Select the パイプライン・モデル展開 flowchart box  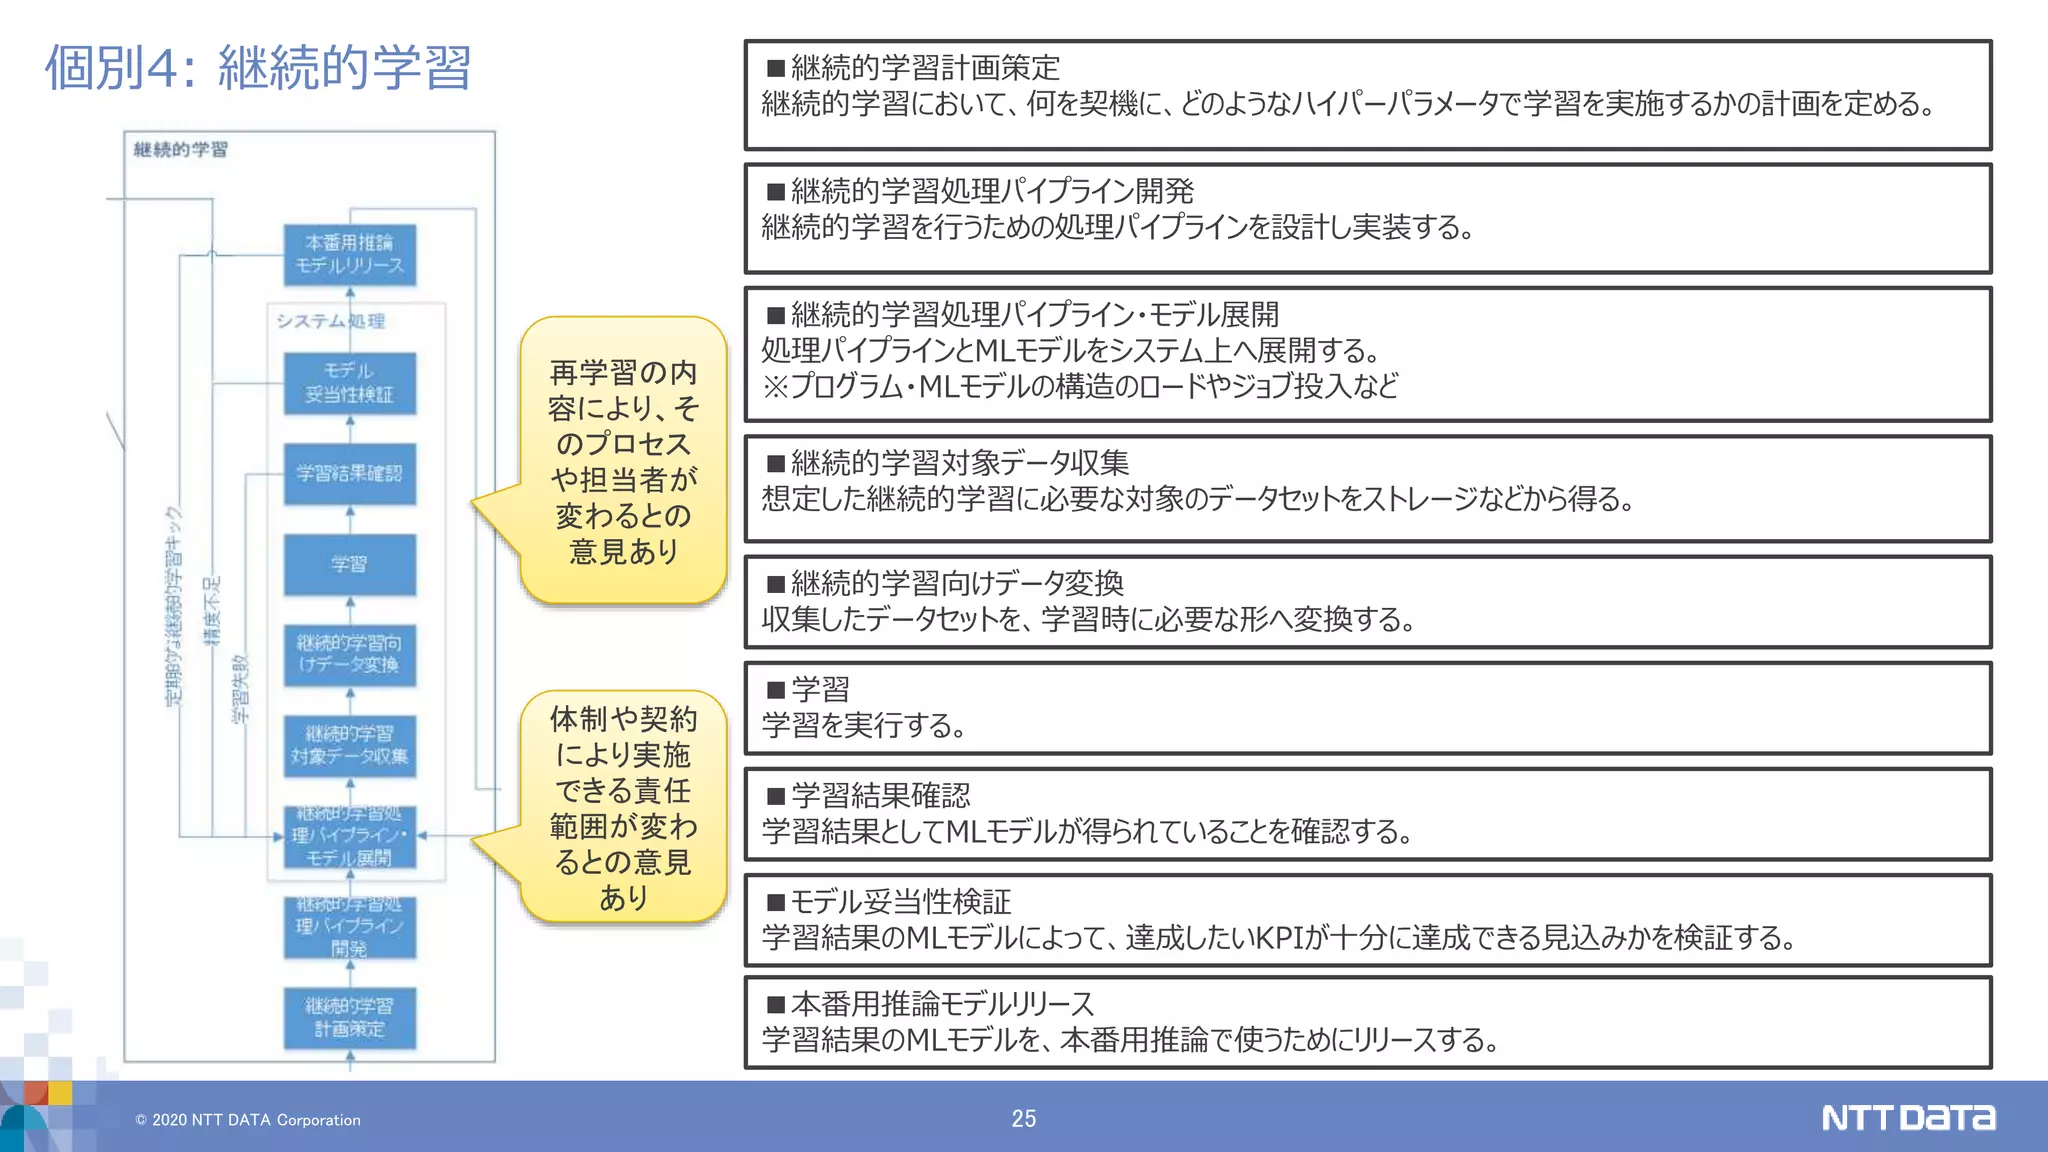tap(349, 837)
